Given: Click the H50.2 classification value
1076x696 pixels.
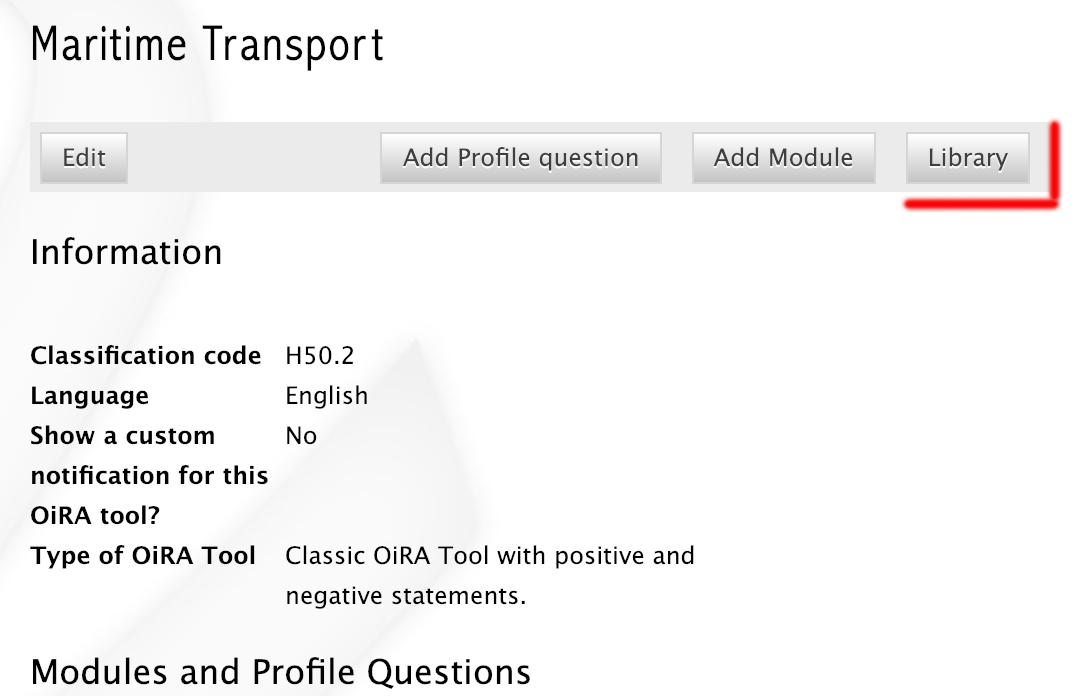Looking at the screenshot, I should 319,356.
